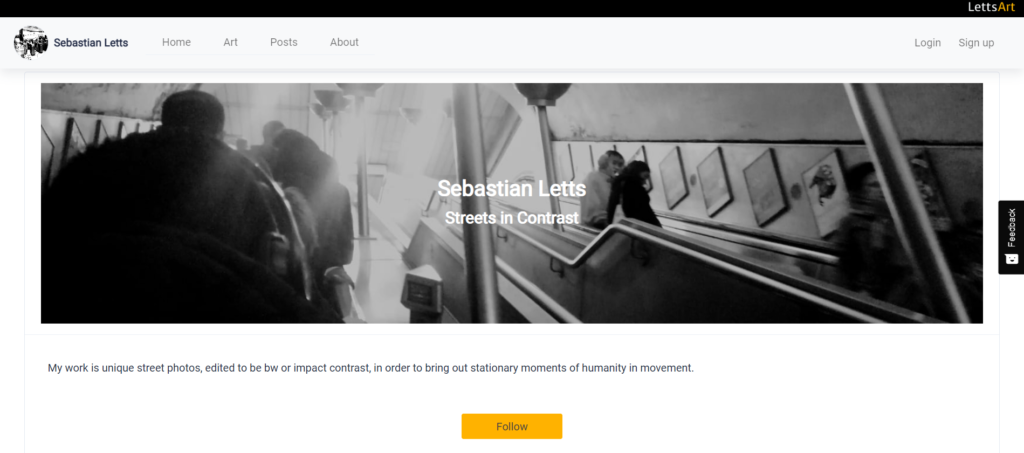Click the Sebastian Letts name beside avatar
1024x453 pixels.
pyautogui.click(x=91, y=43)
